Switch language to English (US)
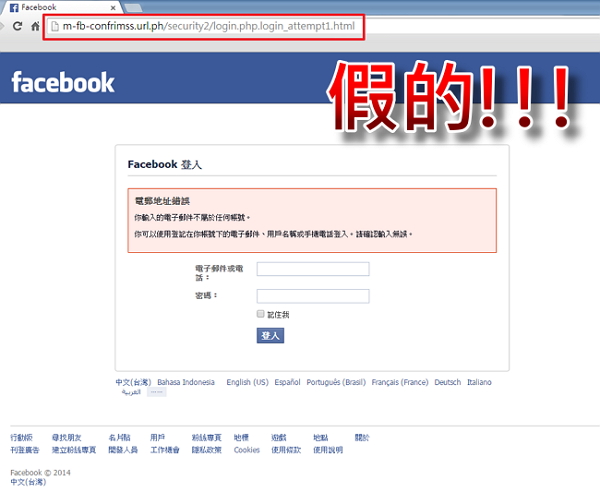This screenshot has height=492, width=600. click(247, 382)
